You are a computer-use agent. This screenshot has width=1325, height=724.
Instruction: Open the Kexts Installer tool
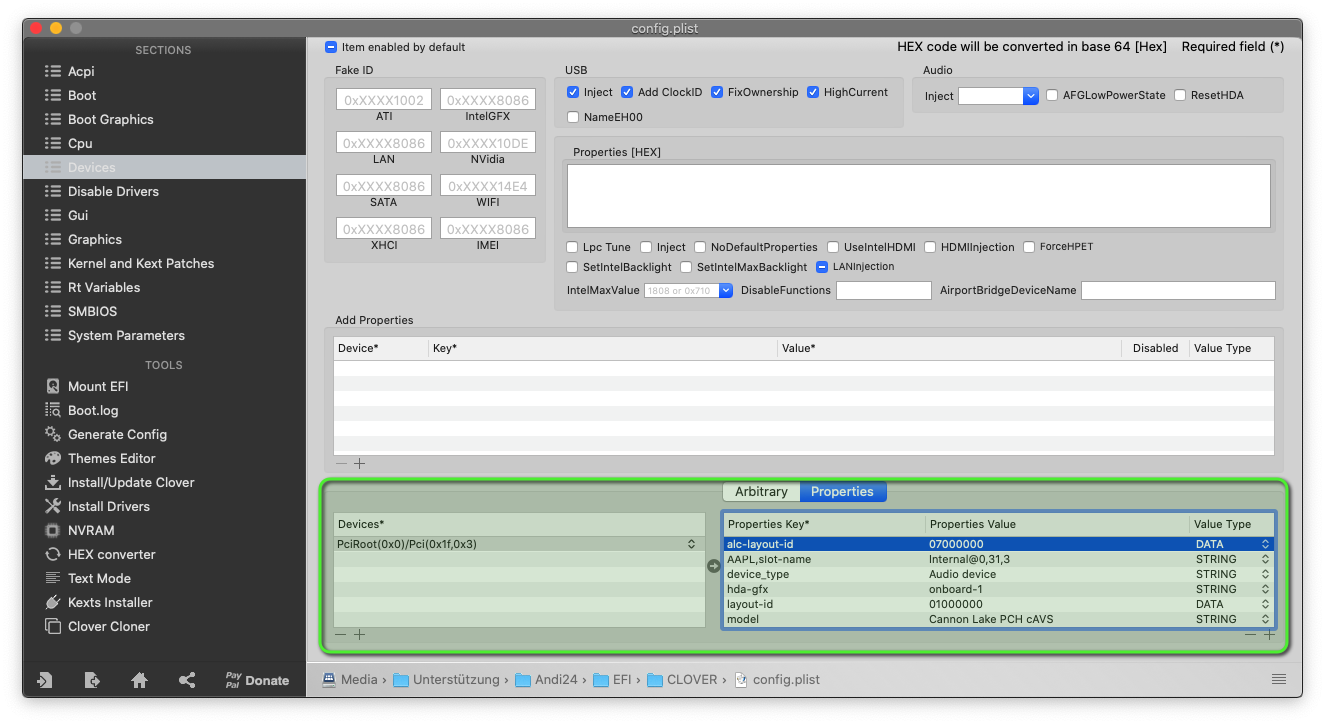click(x=108, y=602)
